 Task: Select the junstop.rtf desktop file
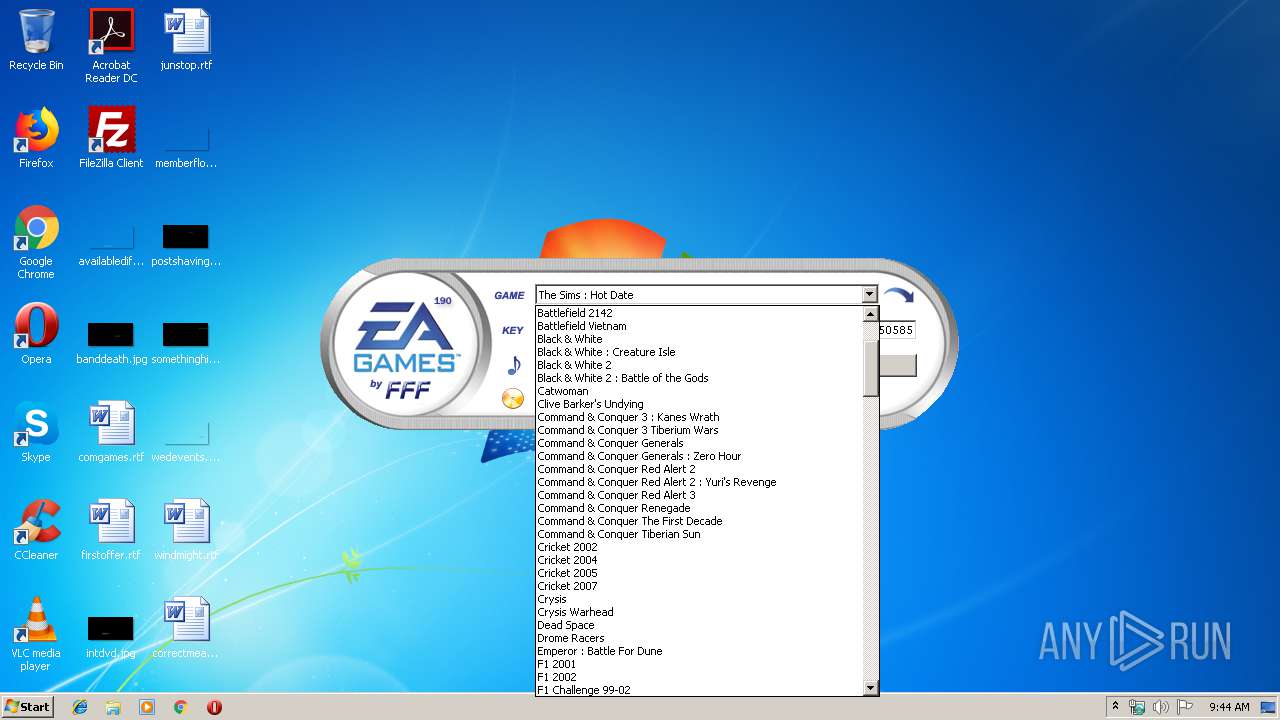pos(186,40)
